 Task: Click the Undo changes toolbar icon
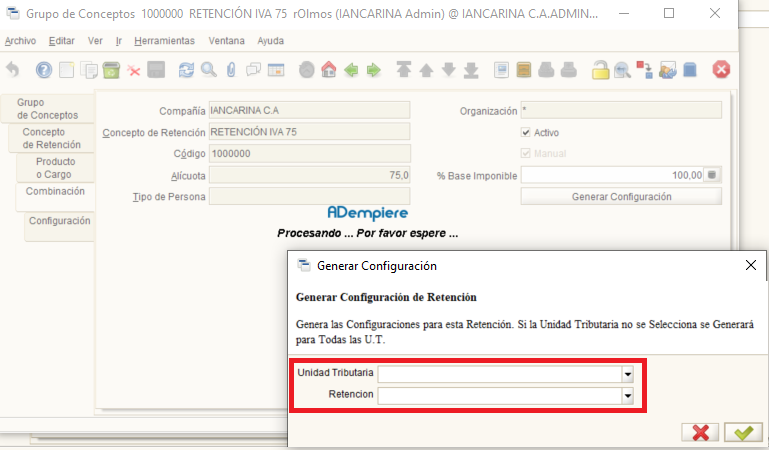[13, 70]
